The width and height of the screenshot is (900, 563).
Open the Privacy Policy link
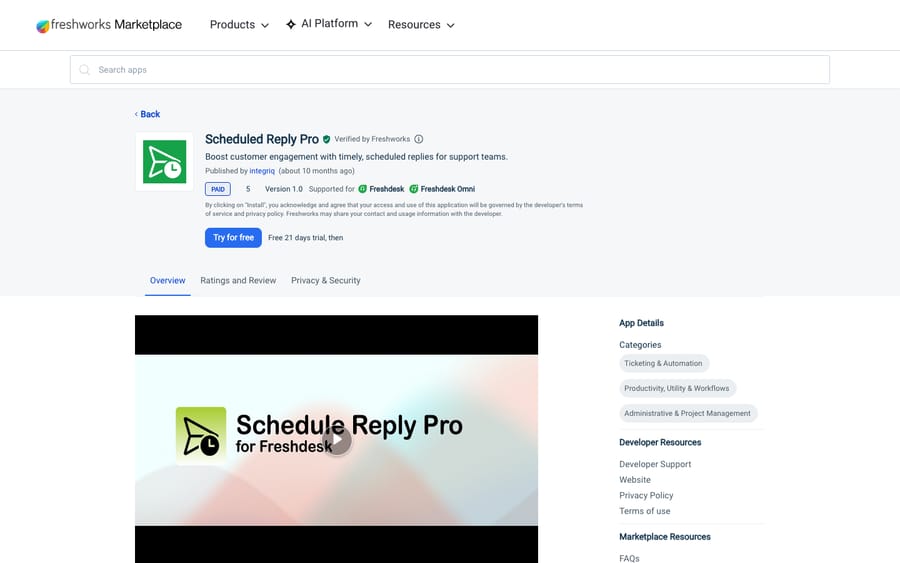[x=646, y=495]
